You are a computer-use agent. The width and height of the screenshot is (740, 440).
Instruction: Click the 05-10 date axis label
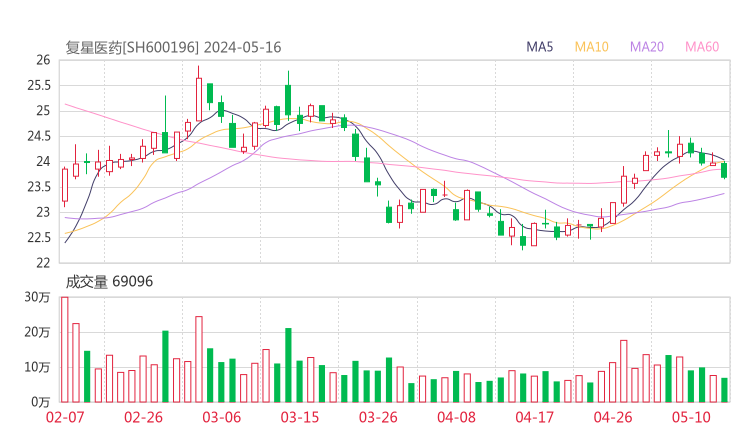coord(691,417)
